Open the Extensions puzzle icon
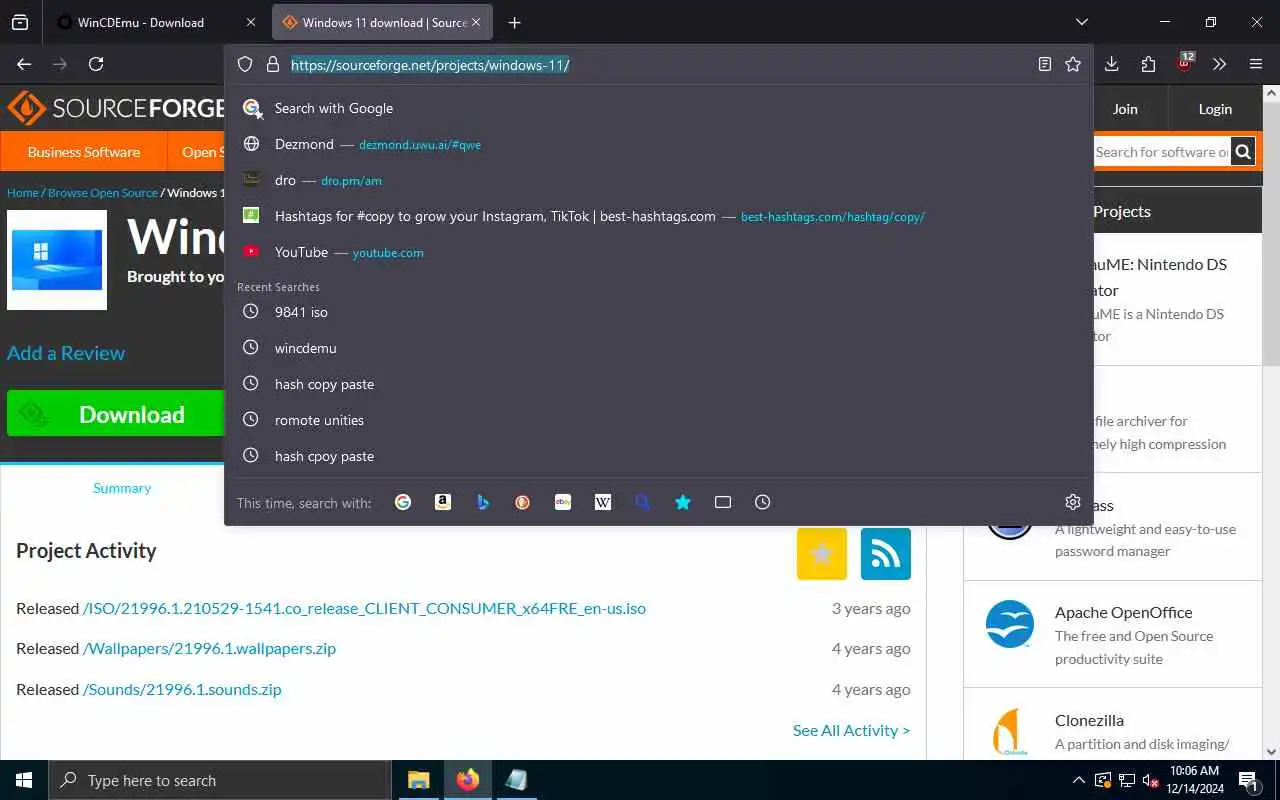This screenshot has width=1280, height=800. click(1148, 64)
